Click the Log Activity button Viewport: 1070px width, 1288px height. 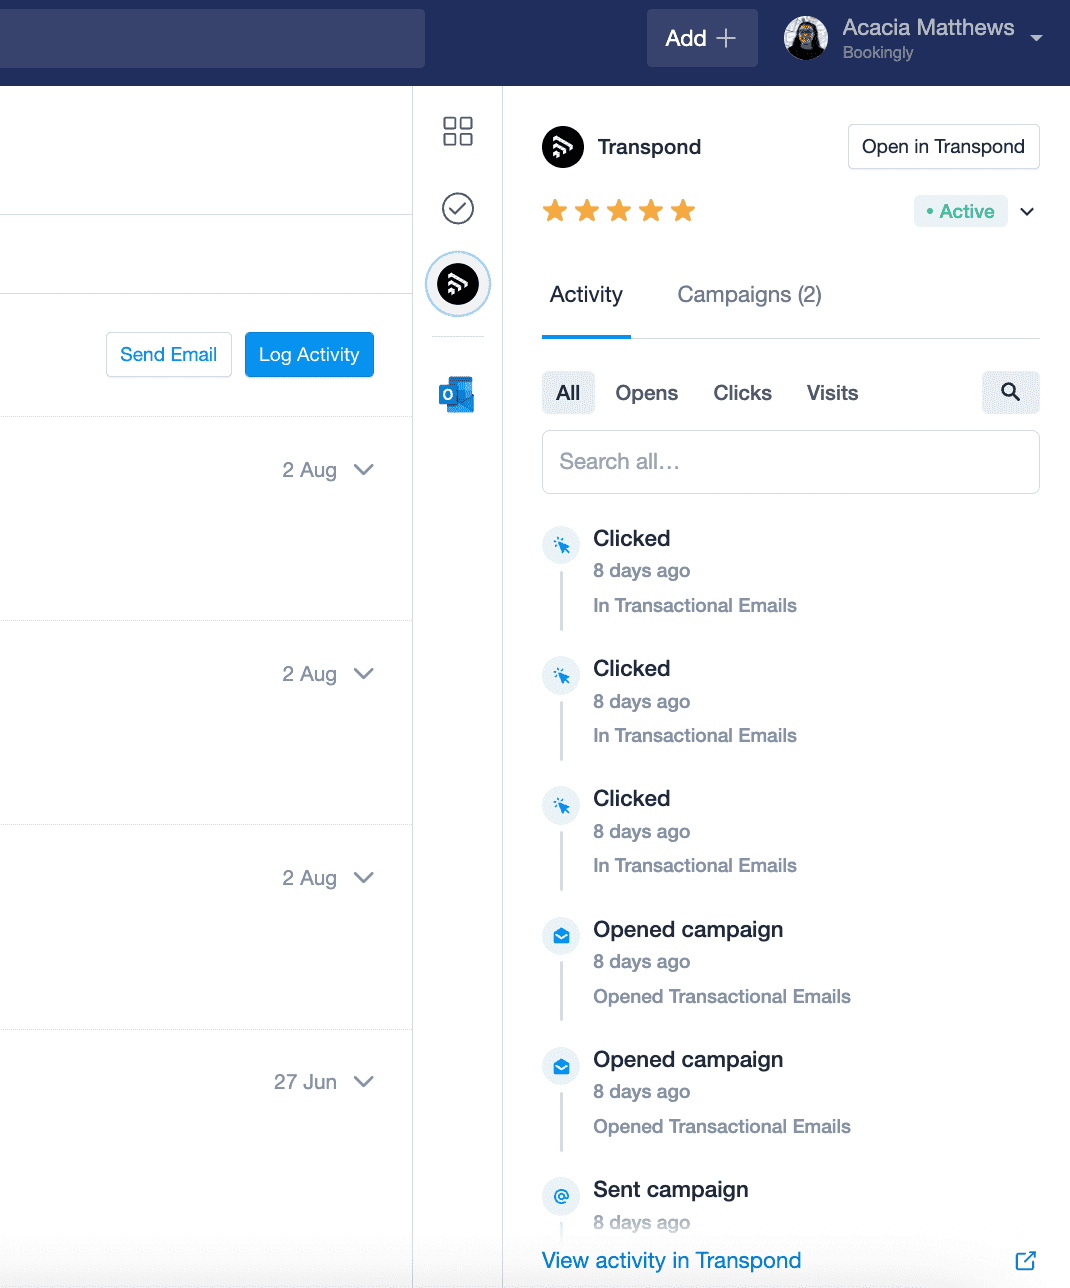(309, 355)
